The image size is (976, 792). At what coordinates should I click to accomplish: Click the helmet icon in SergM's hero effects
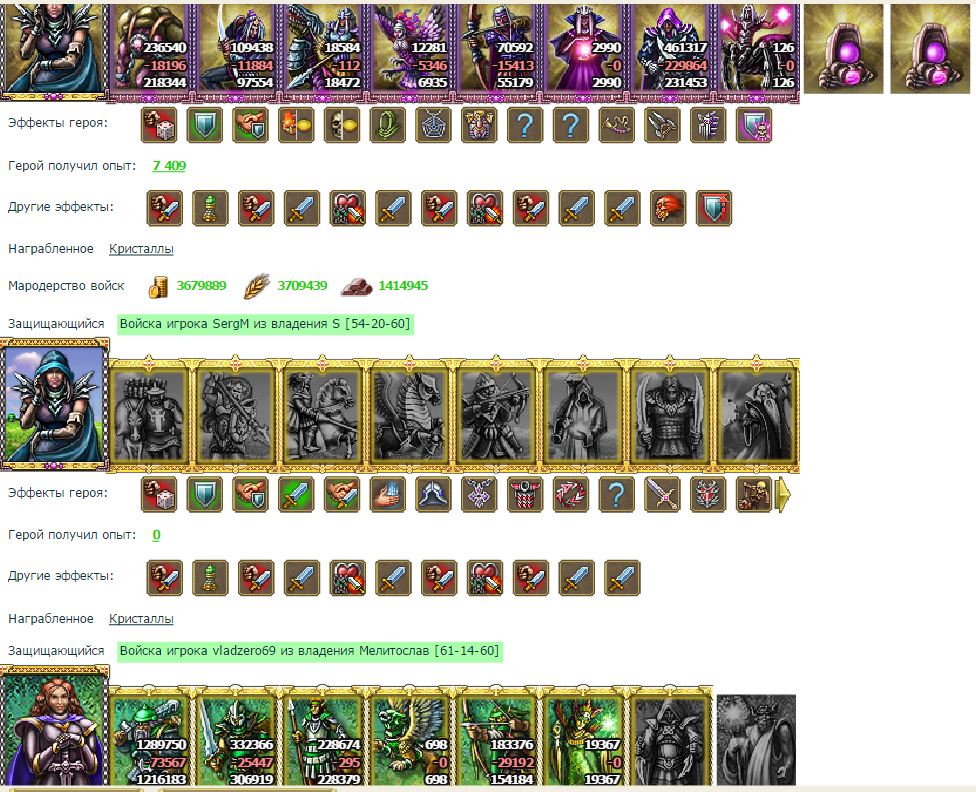click(x=433, y=495)
